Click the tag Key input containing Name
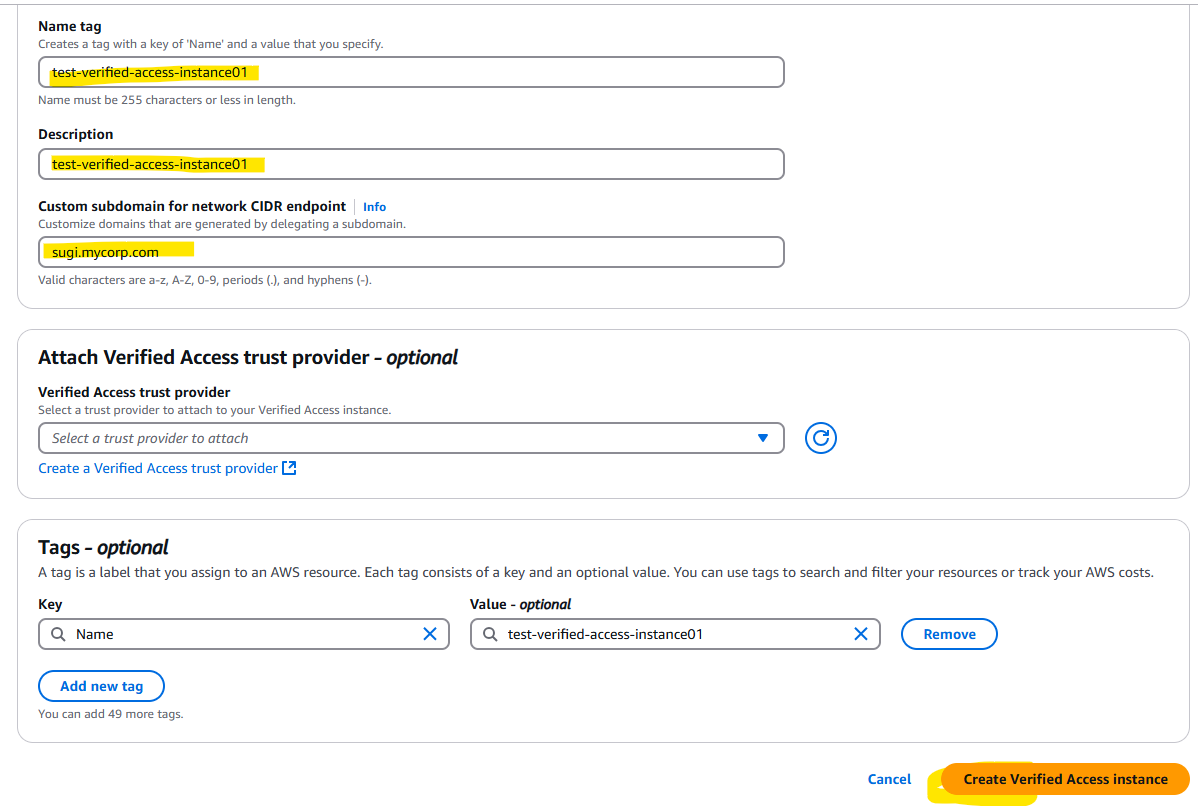The image size is (1198, 808). pyautogui.click(x=244, y=634)
